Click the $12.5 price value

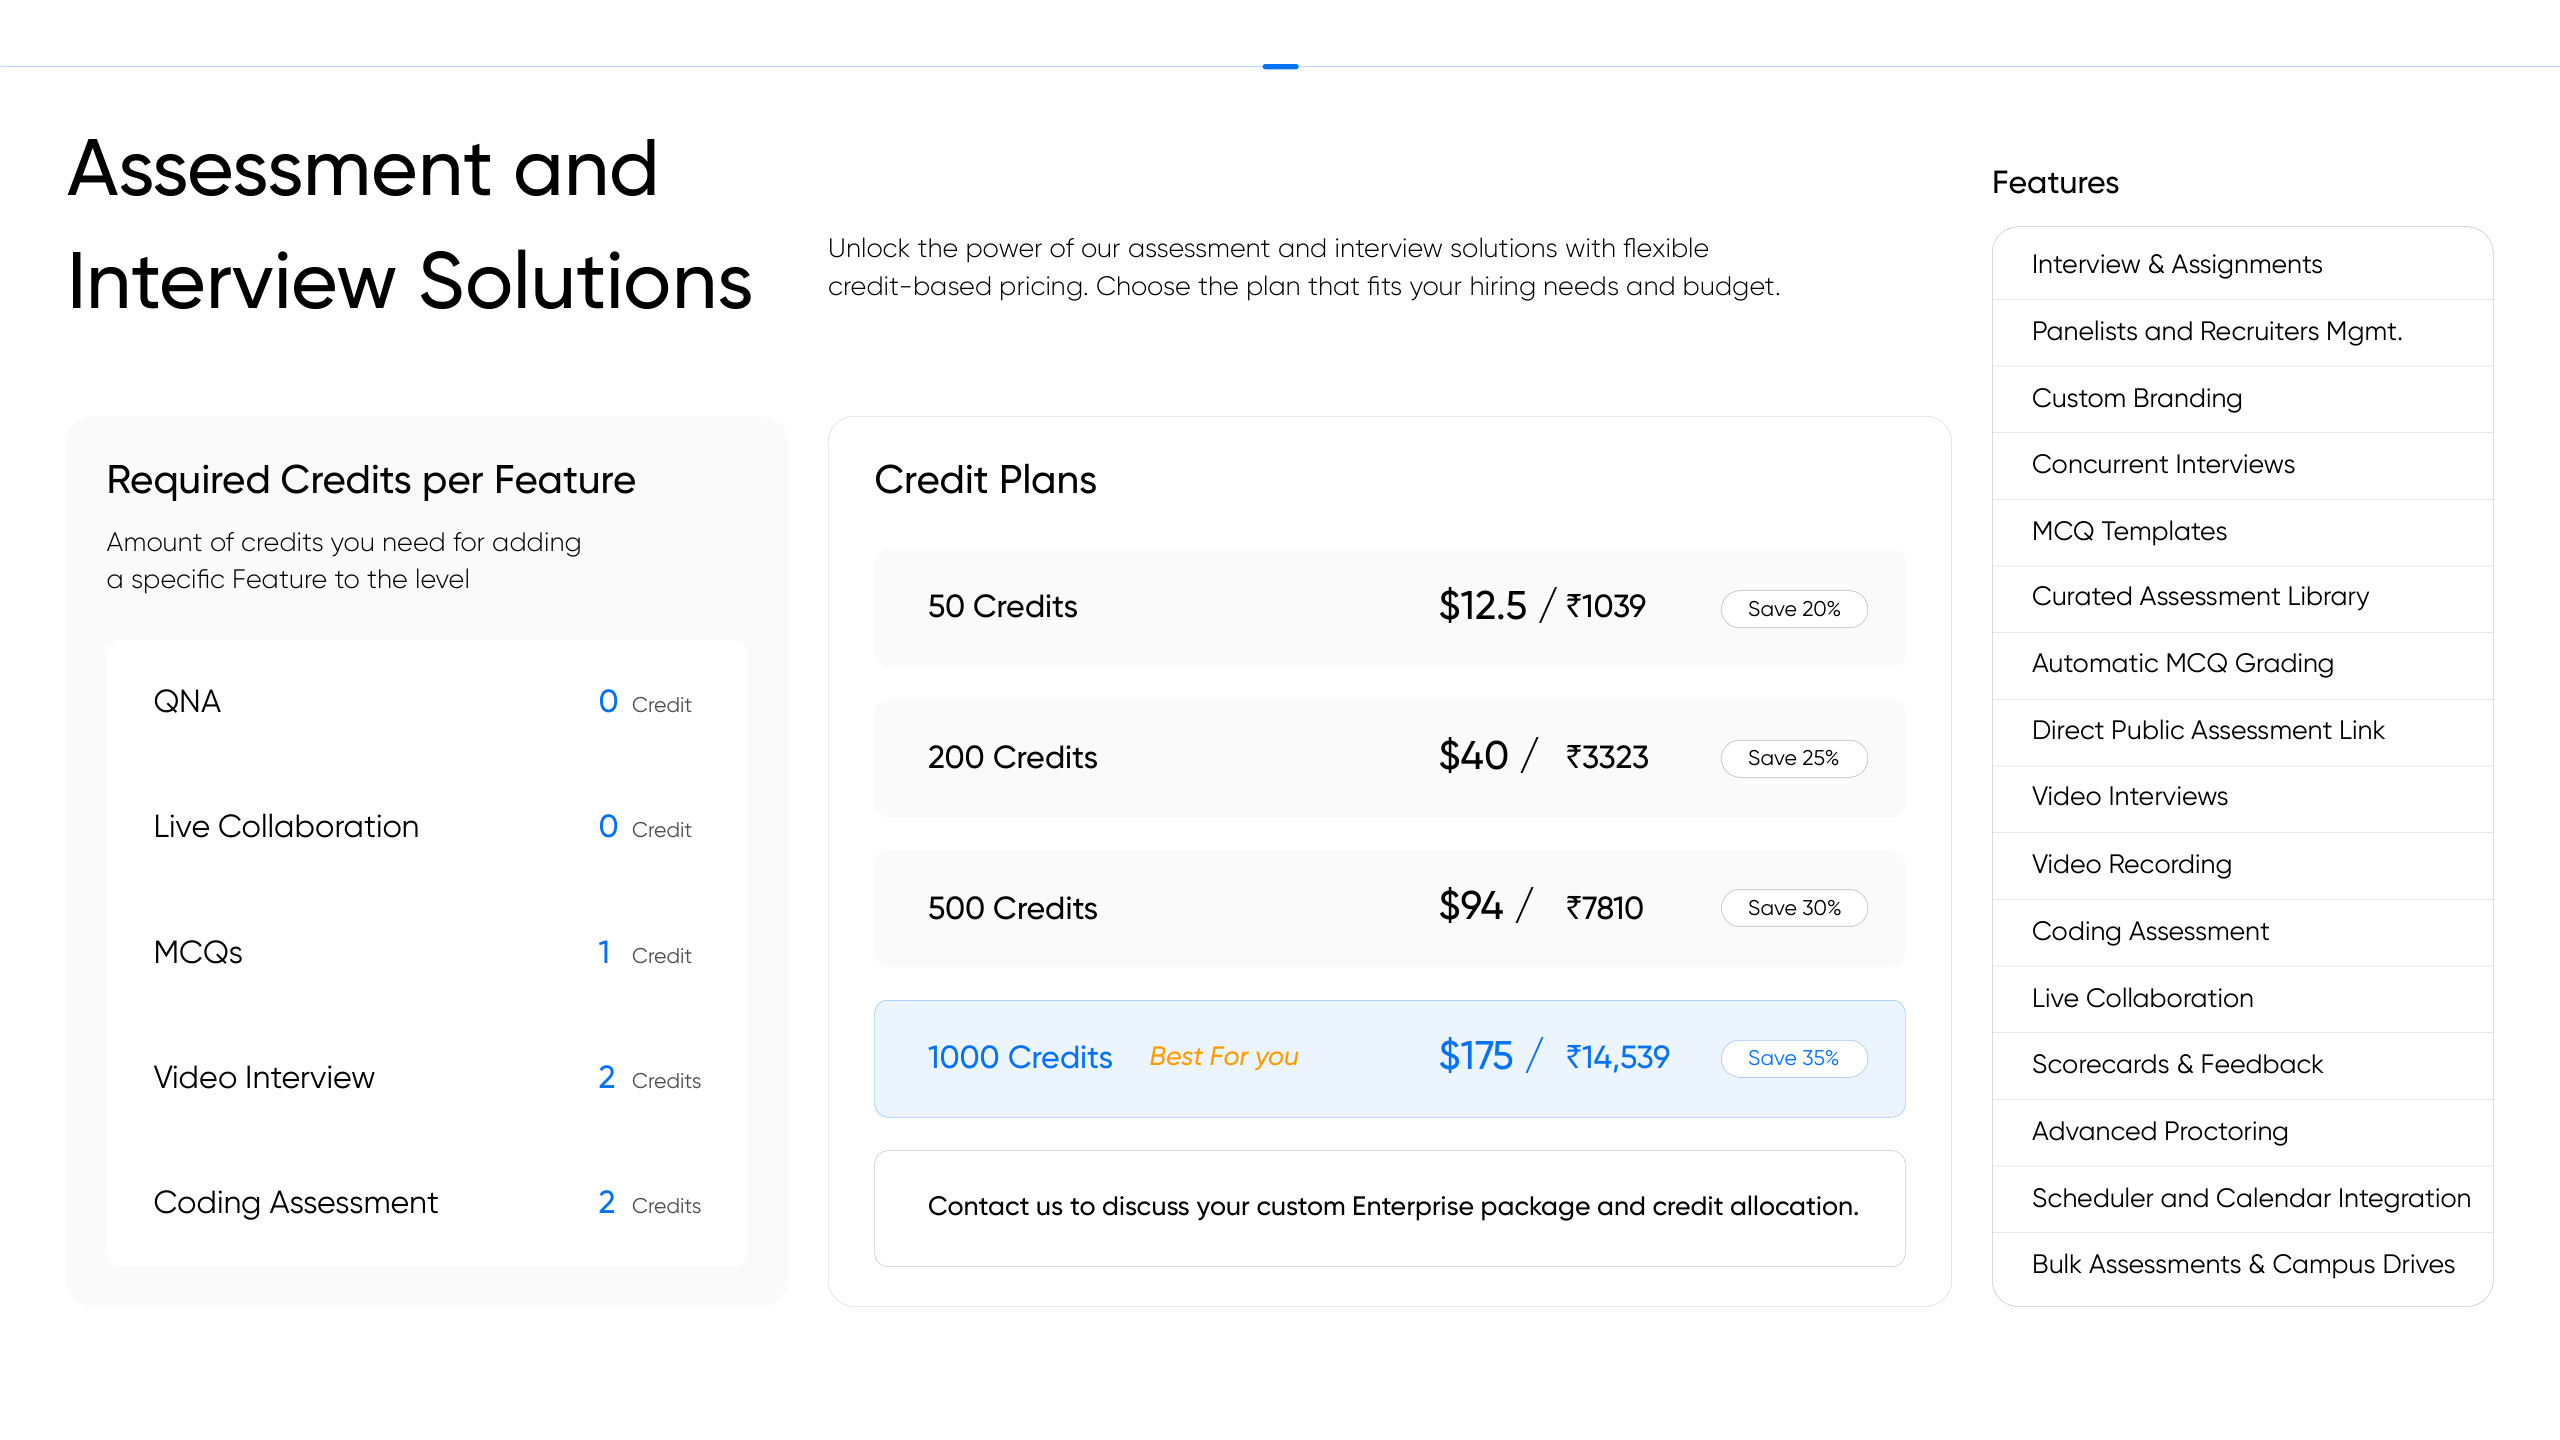[1482, 606]
